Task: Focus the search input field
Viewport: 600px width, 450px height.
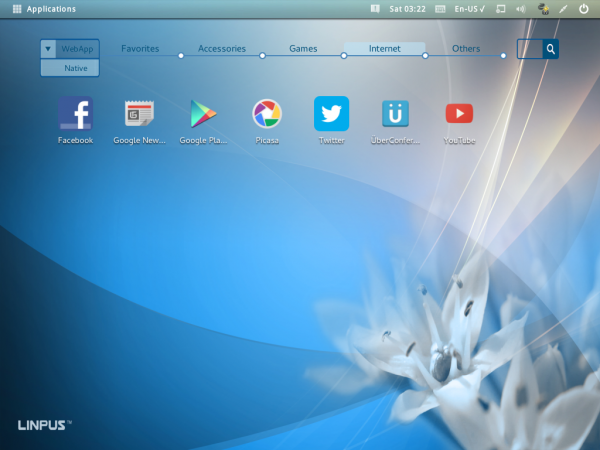Action: (x=530, y=49)
